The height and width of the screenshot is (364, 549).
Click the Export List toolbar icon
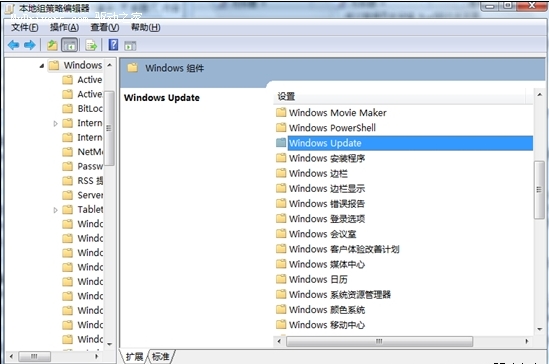pos(91,45)
